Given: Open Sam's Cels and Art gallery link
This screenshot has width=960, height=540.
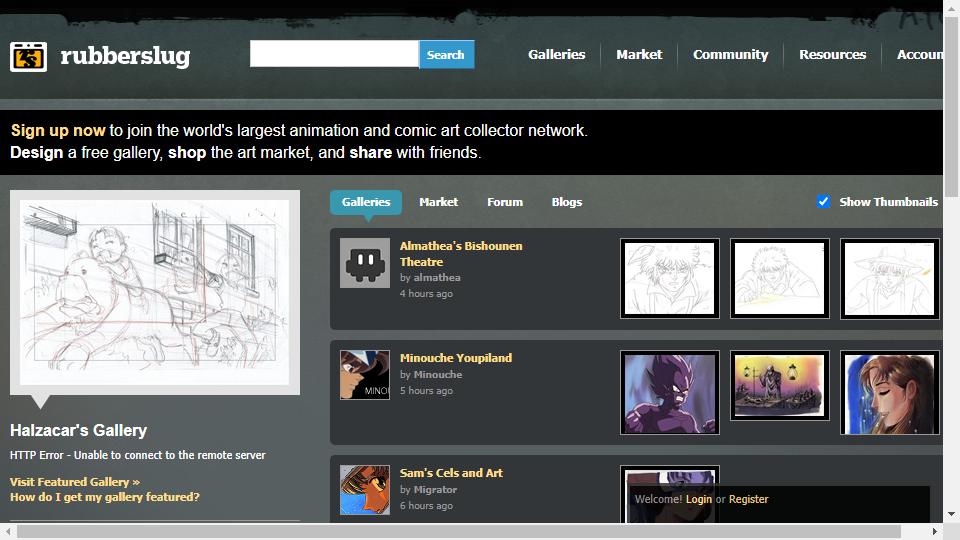Looking at the screenshot, I should [x=451, y=473].
